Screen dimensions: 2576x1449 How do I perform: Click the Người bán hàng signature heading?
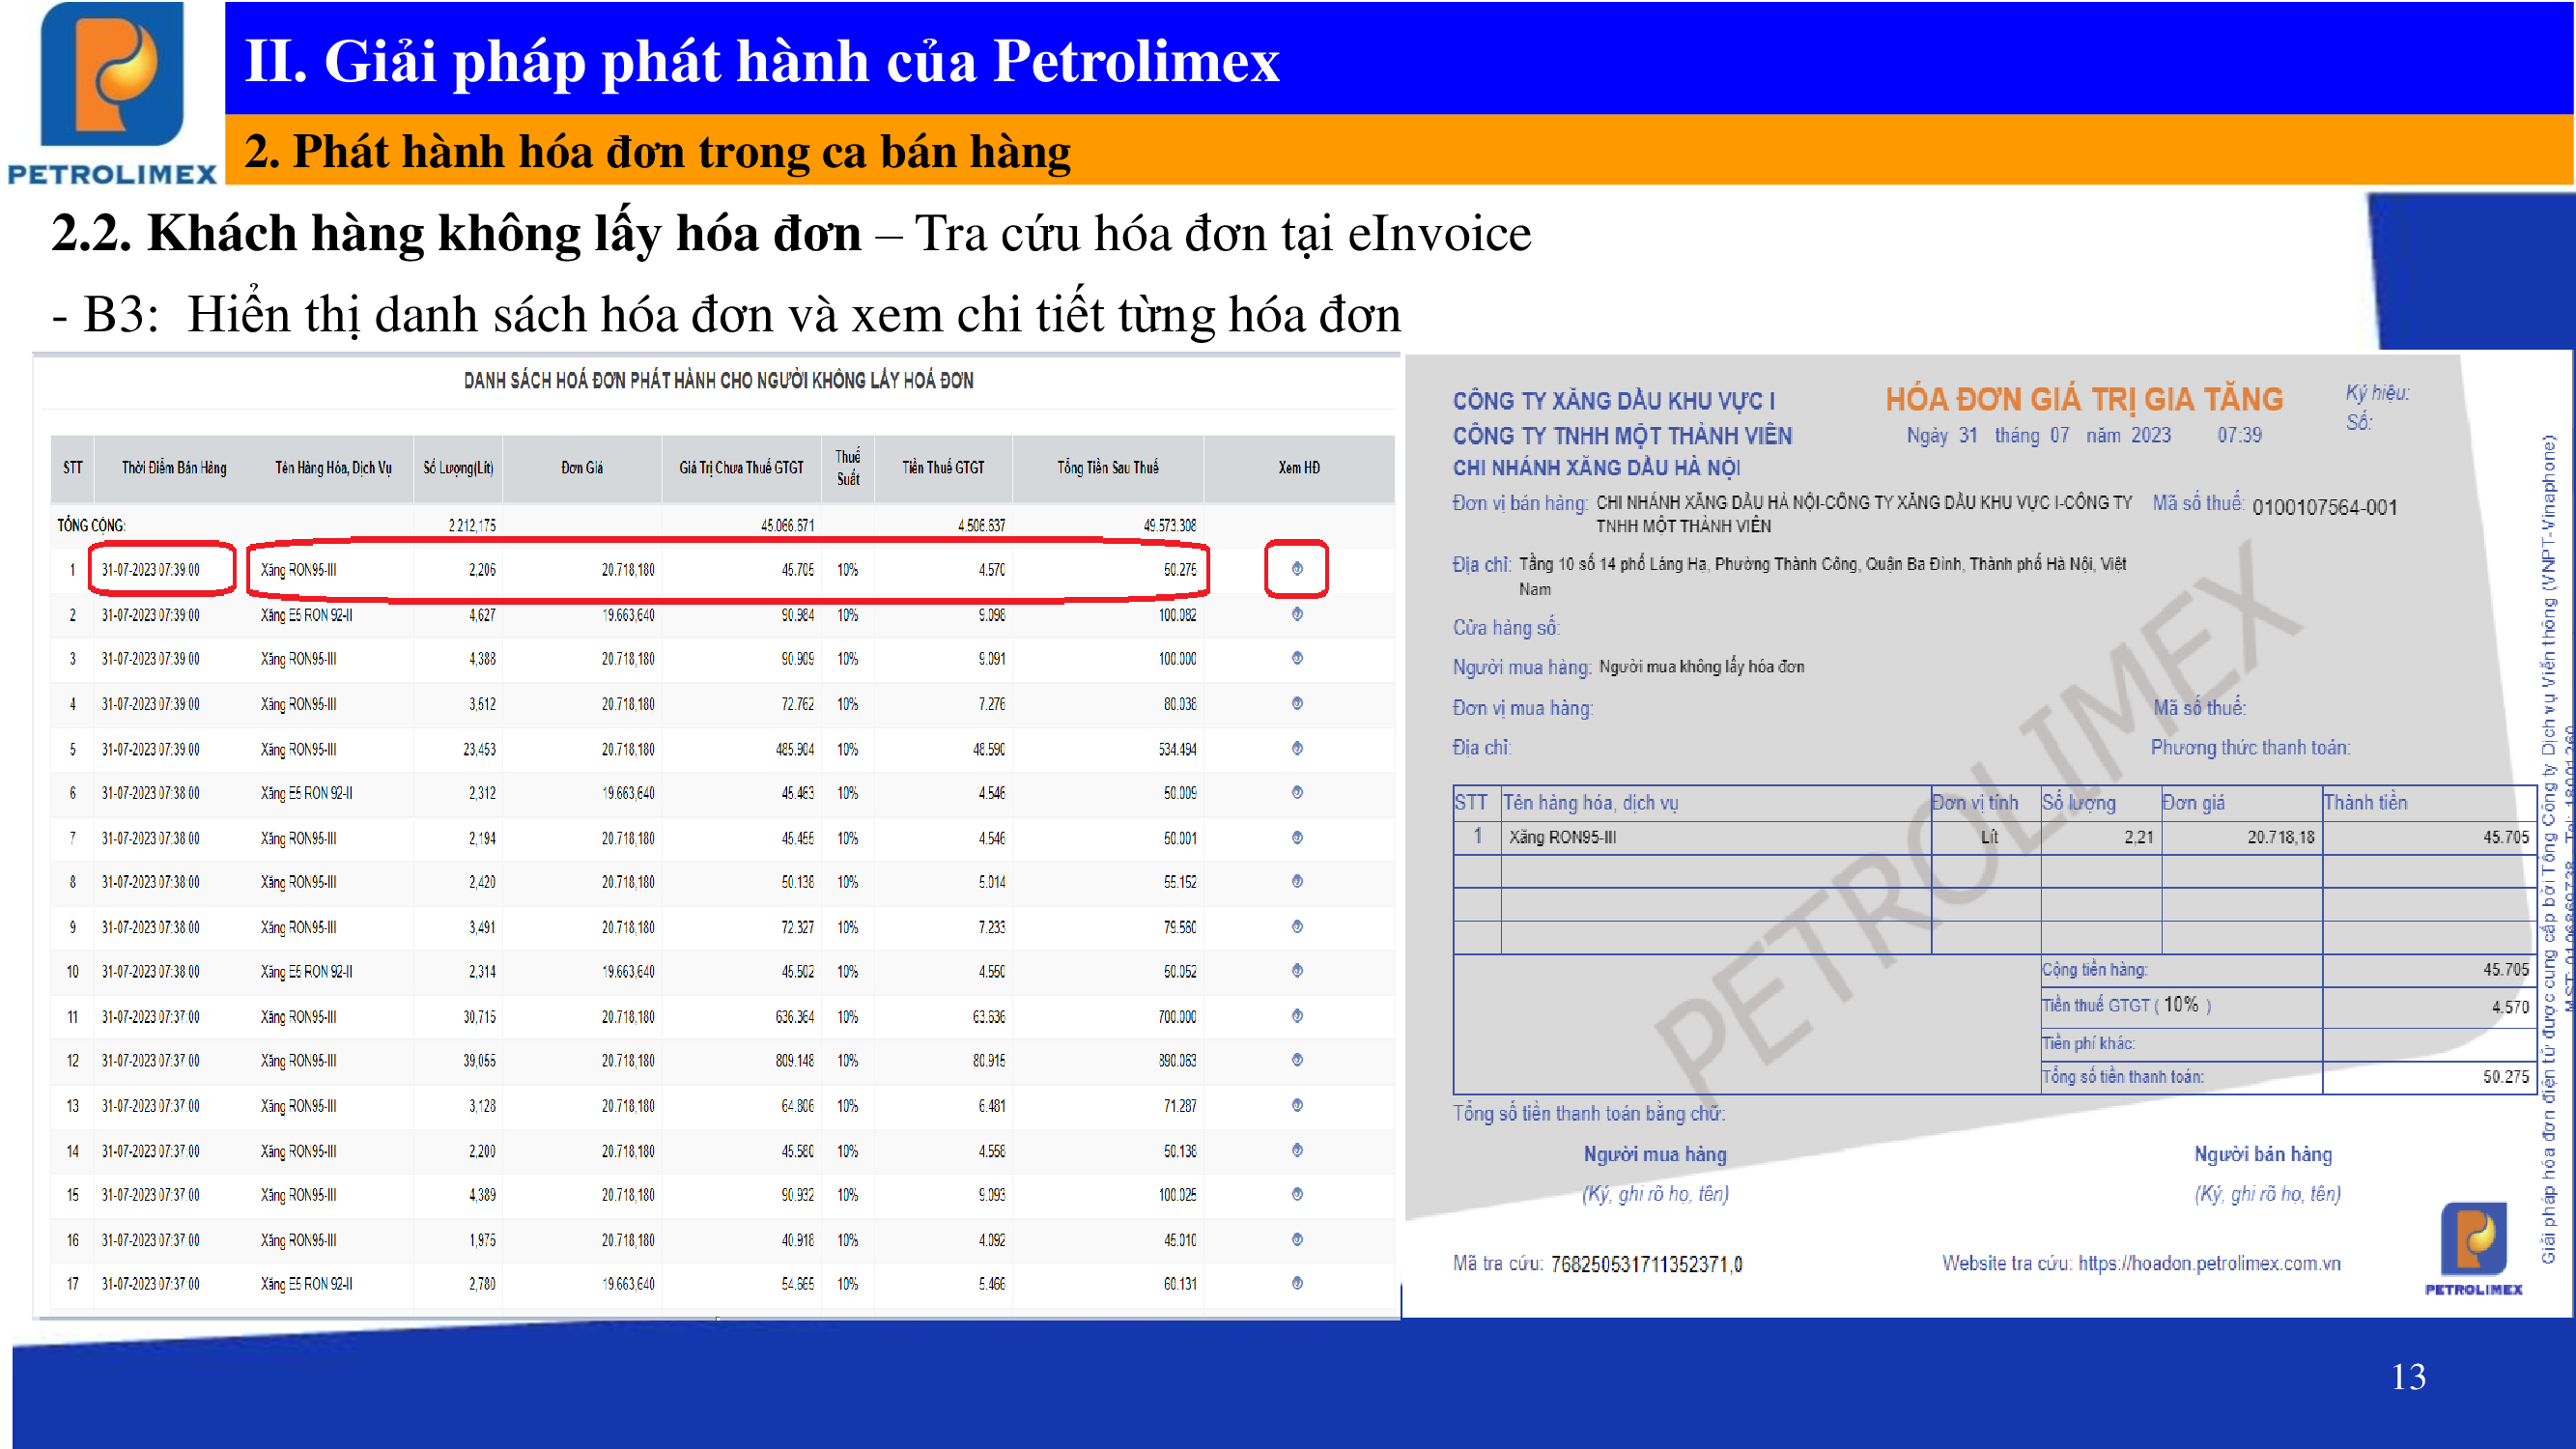tap(2263, 1154)
